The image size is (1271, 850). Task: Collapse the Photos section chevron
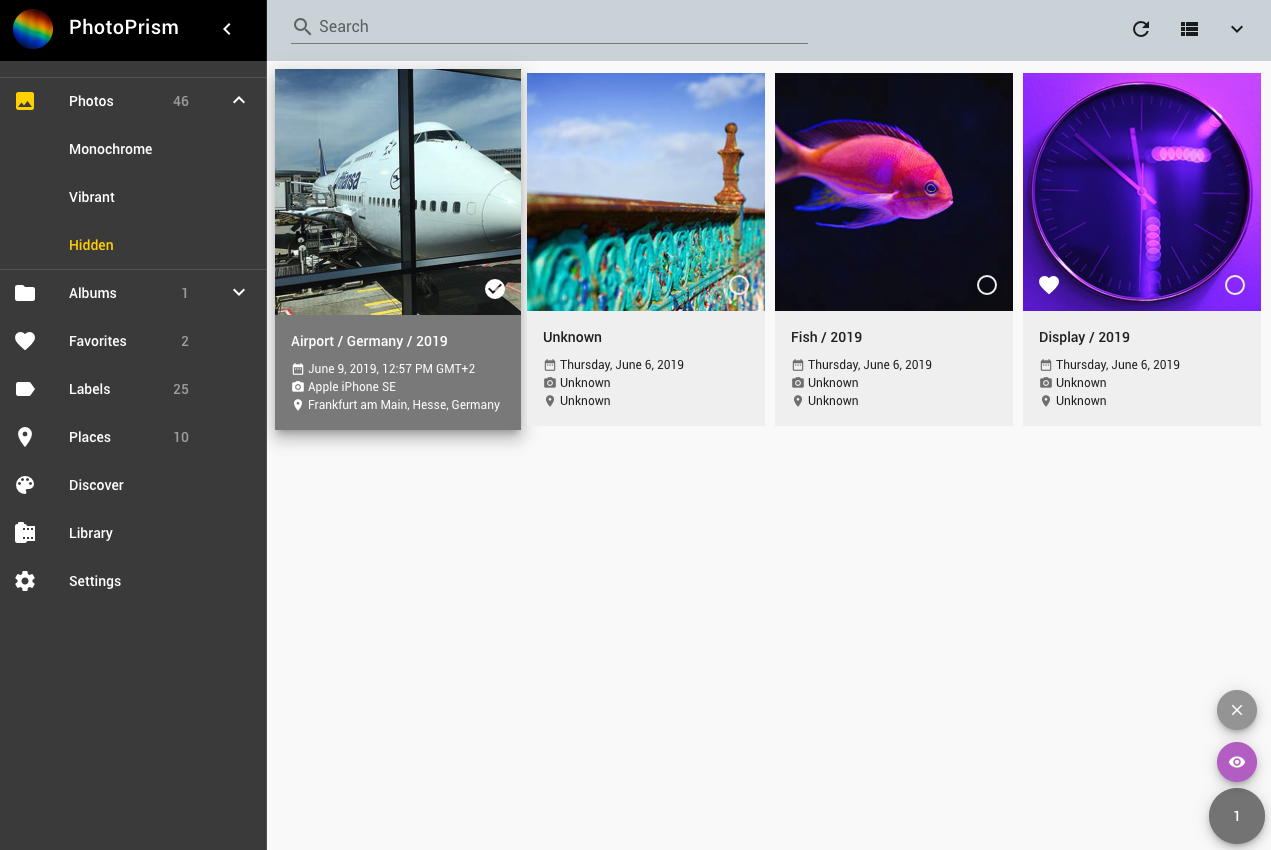click(x=238, y=100)
